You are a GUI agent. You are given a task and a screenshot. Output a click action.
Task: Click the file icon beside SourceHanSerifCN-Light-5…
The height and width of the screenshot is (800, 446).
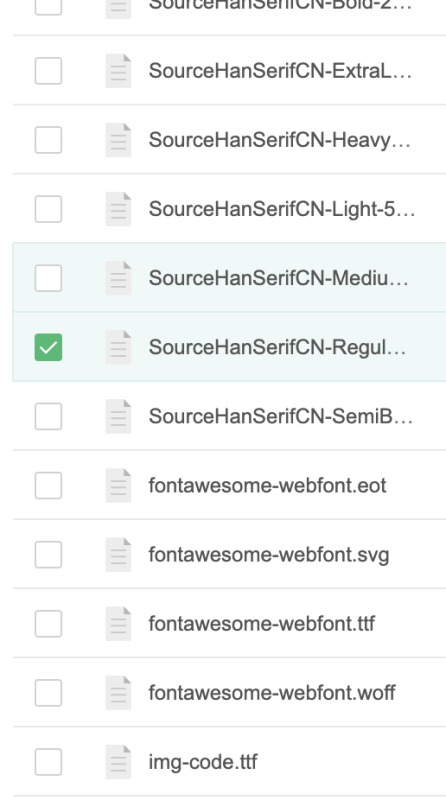pyautogui.click(x=118, y=209)
